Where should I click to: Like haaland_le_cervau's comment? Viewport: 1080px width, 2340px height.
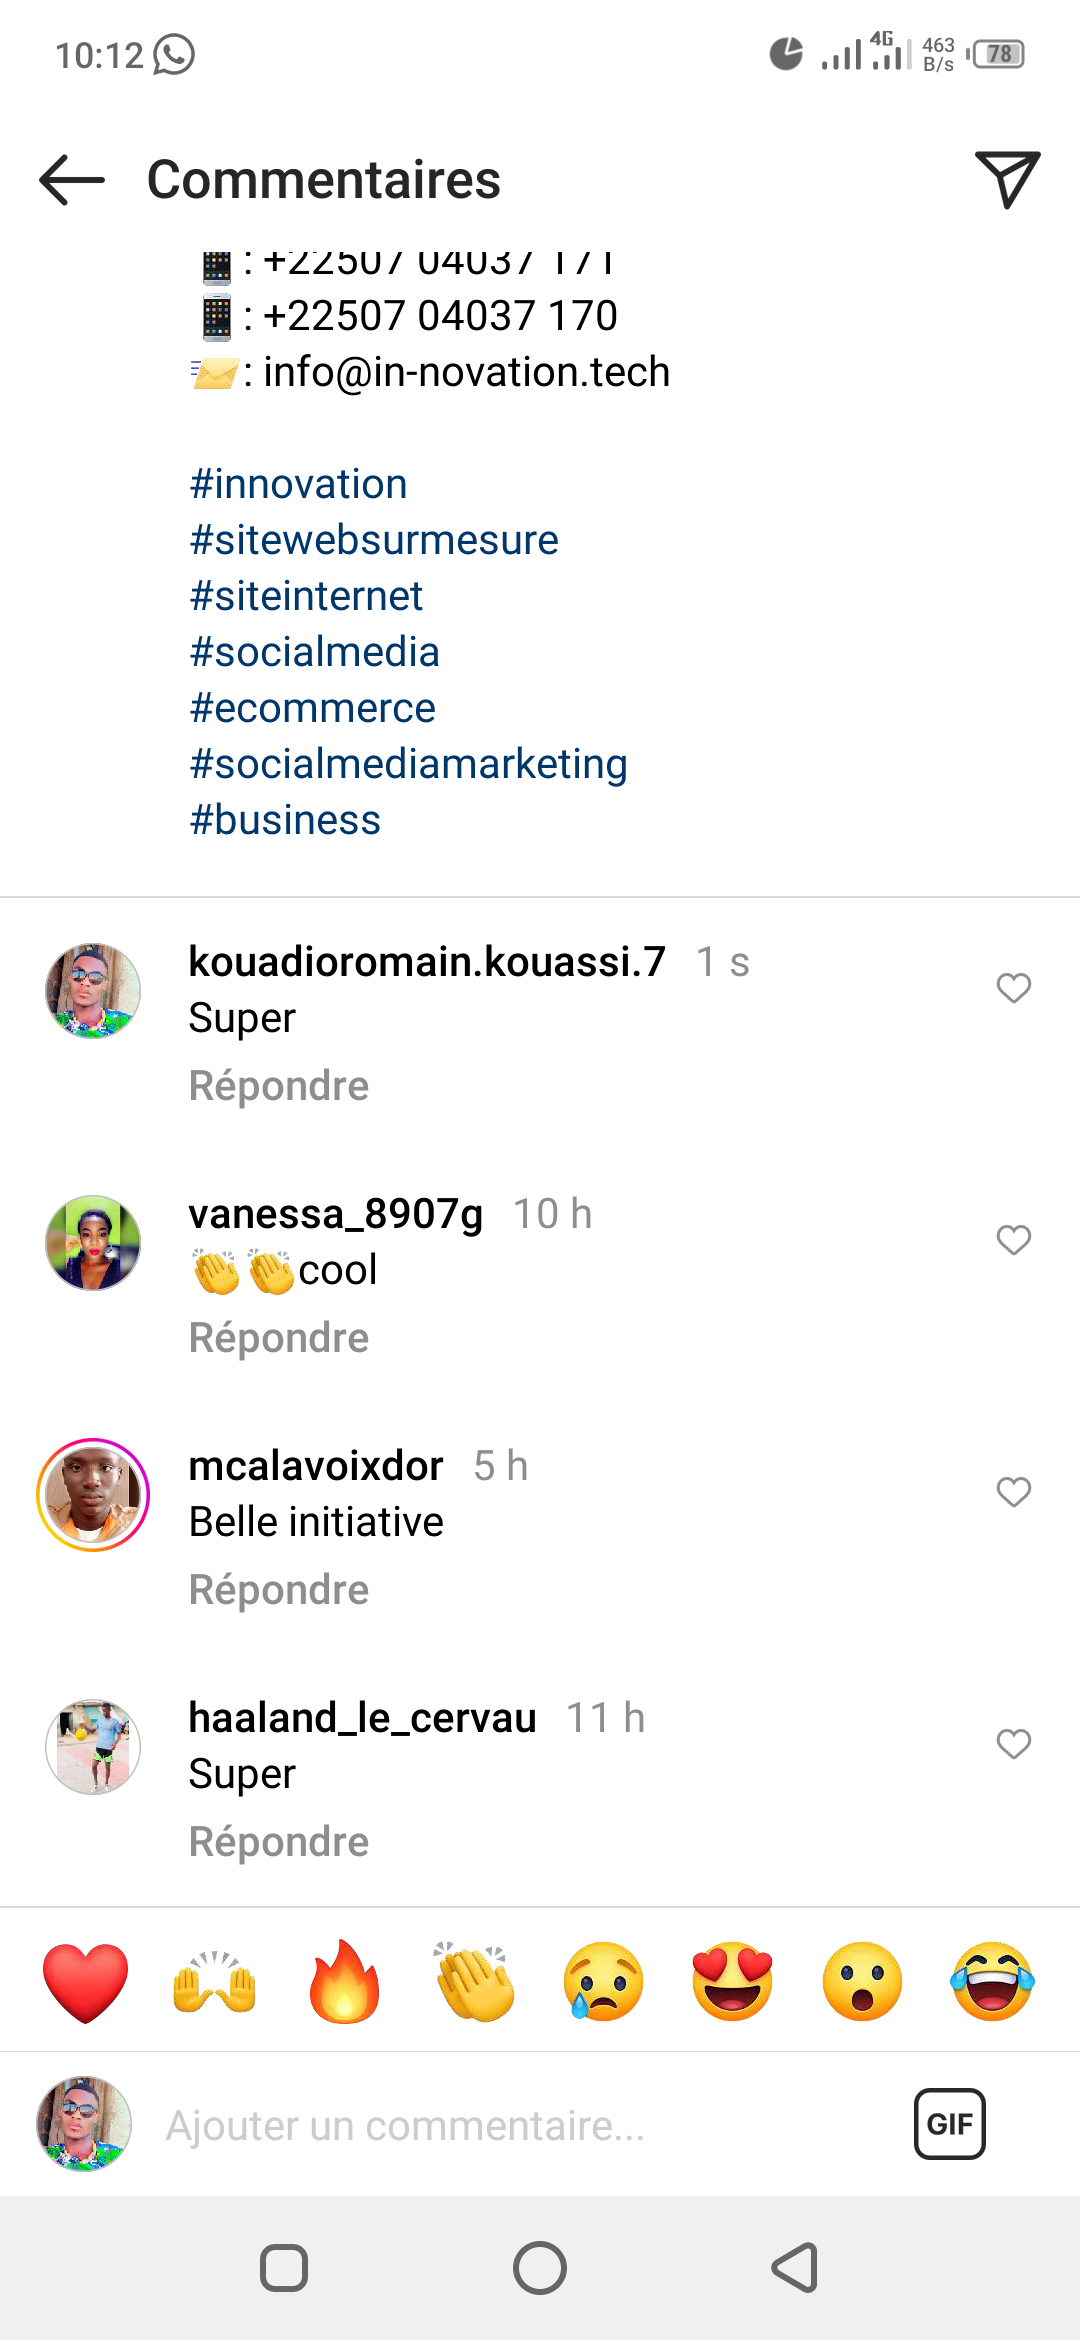pyautogui.click(x=1013, y=1744)
